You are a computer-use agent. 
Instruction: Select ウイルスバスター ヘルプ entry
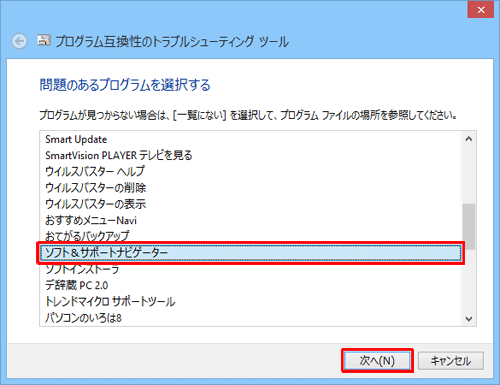[251, 171]
